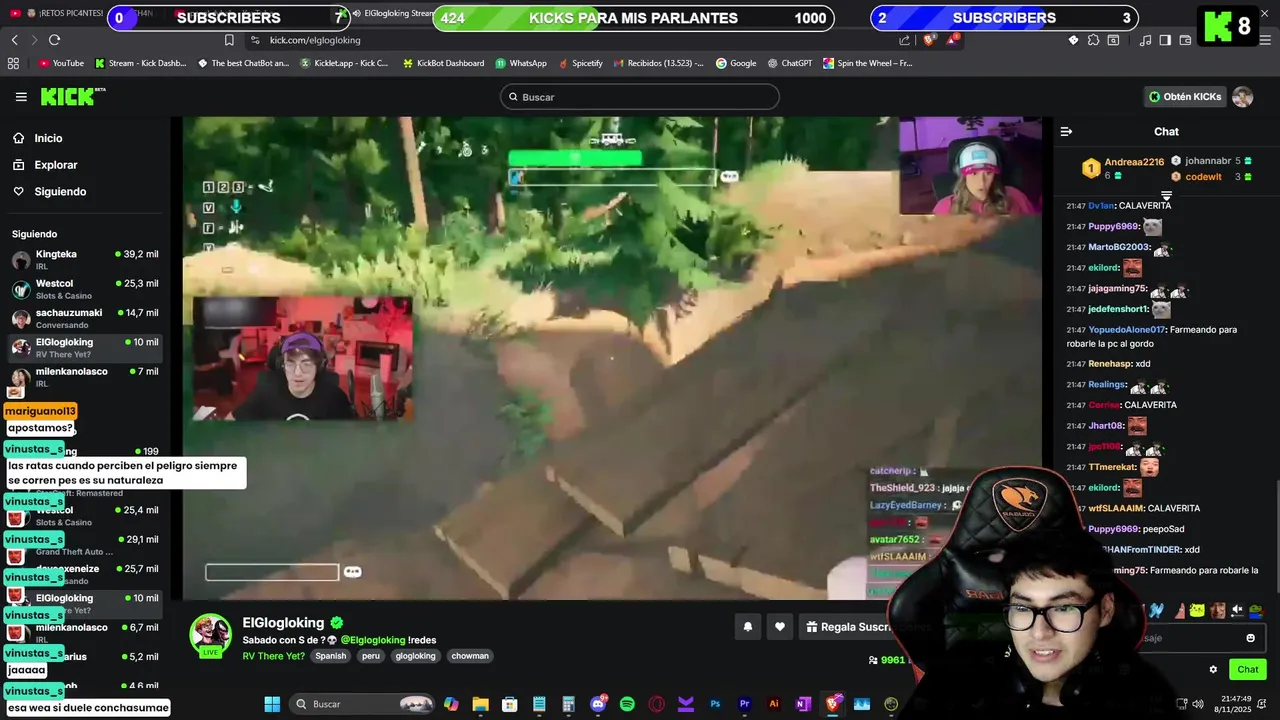The width and height of the screenshot is (1280, 720).
Task: Open the browser apps grid icon
Action: [x=13, y=63]
